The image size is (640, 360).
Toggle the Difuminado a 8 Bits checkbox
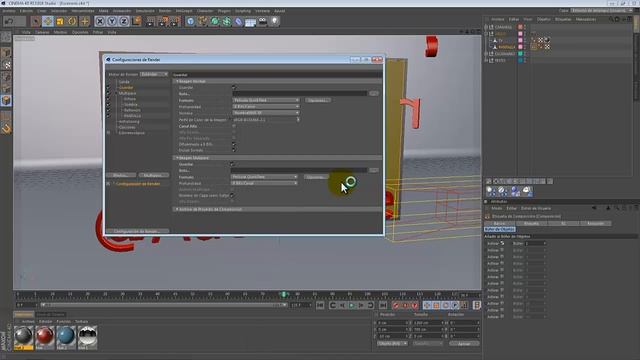click(234, 144)
